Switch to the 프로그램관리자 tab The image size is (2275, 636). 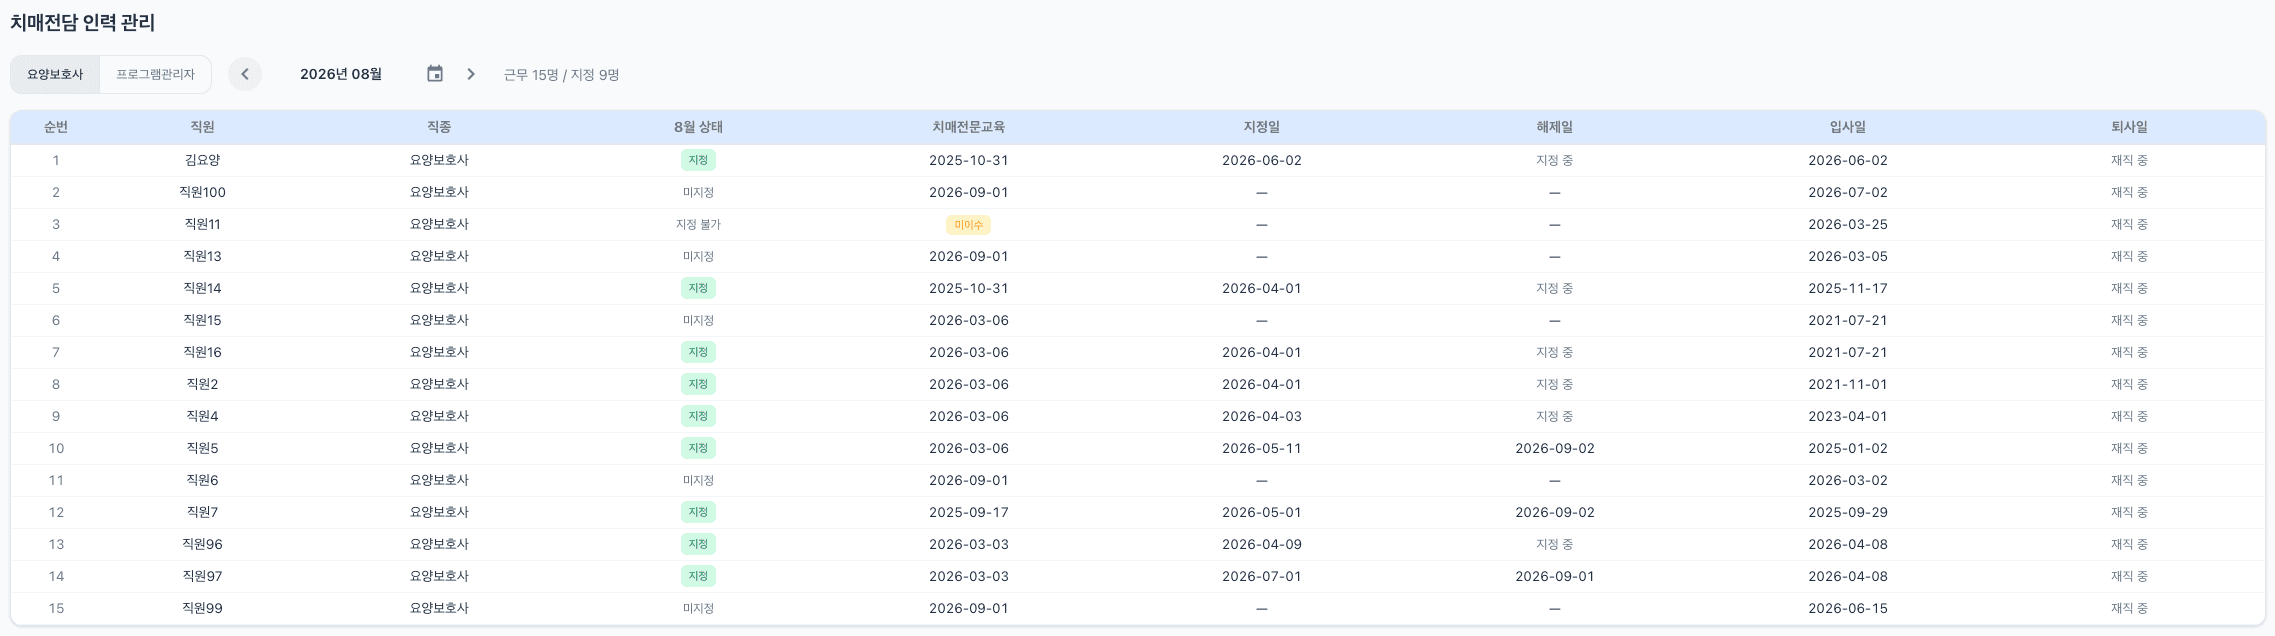point(155,74)
